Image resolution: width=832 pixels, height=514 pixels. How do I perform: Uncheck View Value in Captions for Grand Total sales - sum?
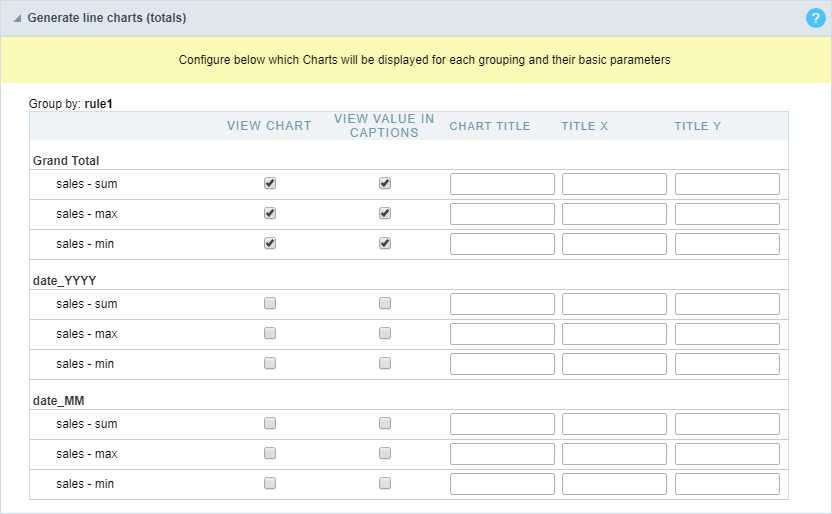pyautogui.click(x=385, y=183)
